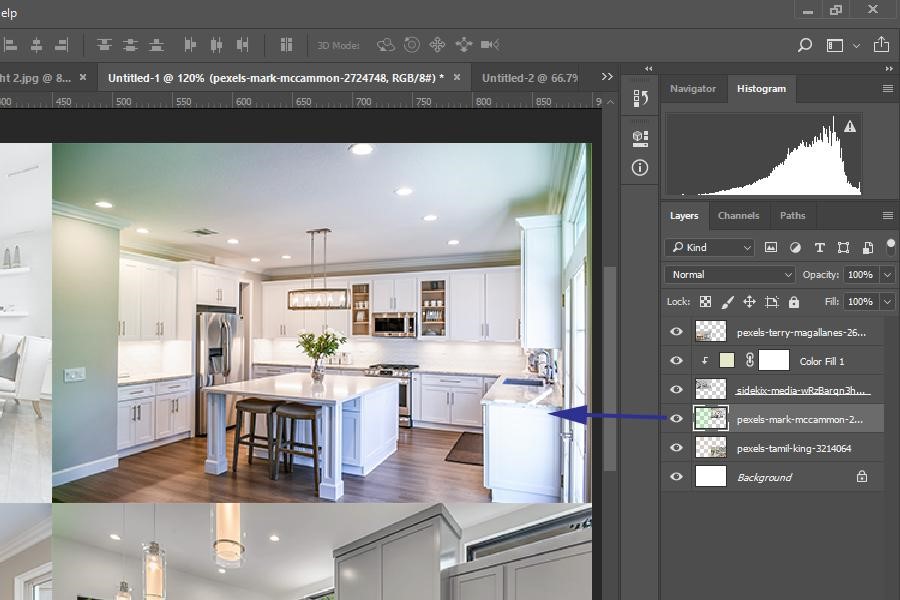Click the Share export icon
Screen dimensions: 900x600
(x=881, y=45)
